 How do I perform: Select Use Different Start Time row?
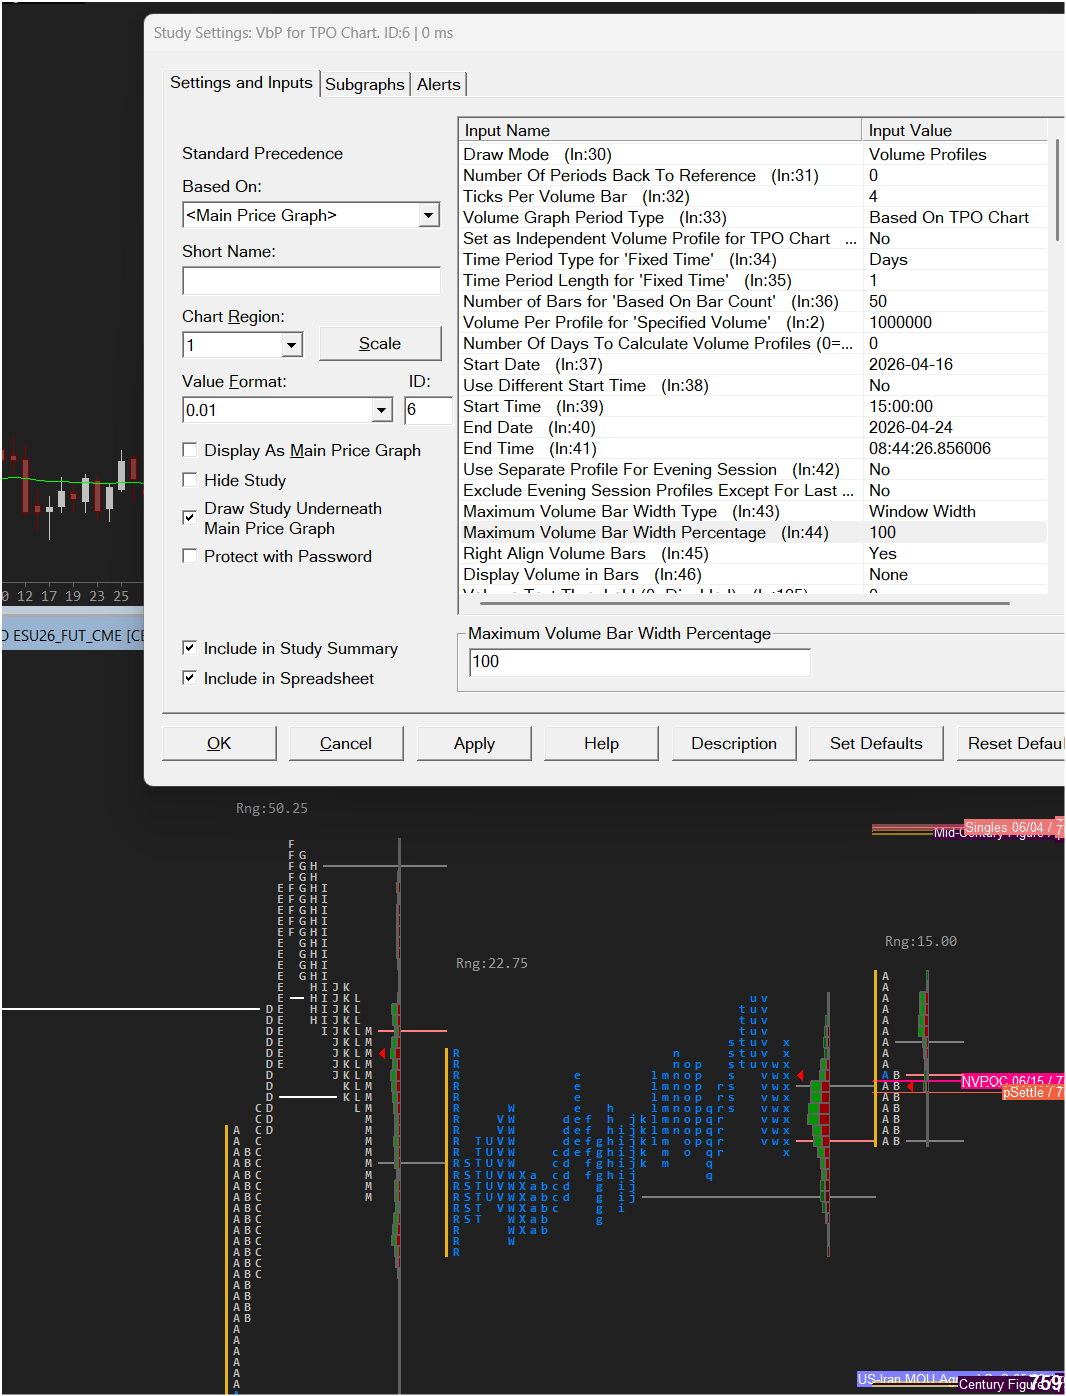(x=753, y=385)
